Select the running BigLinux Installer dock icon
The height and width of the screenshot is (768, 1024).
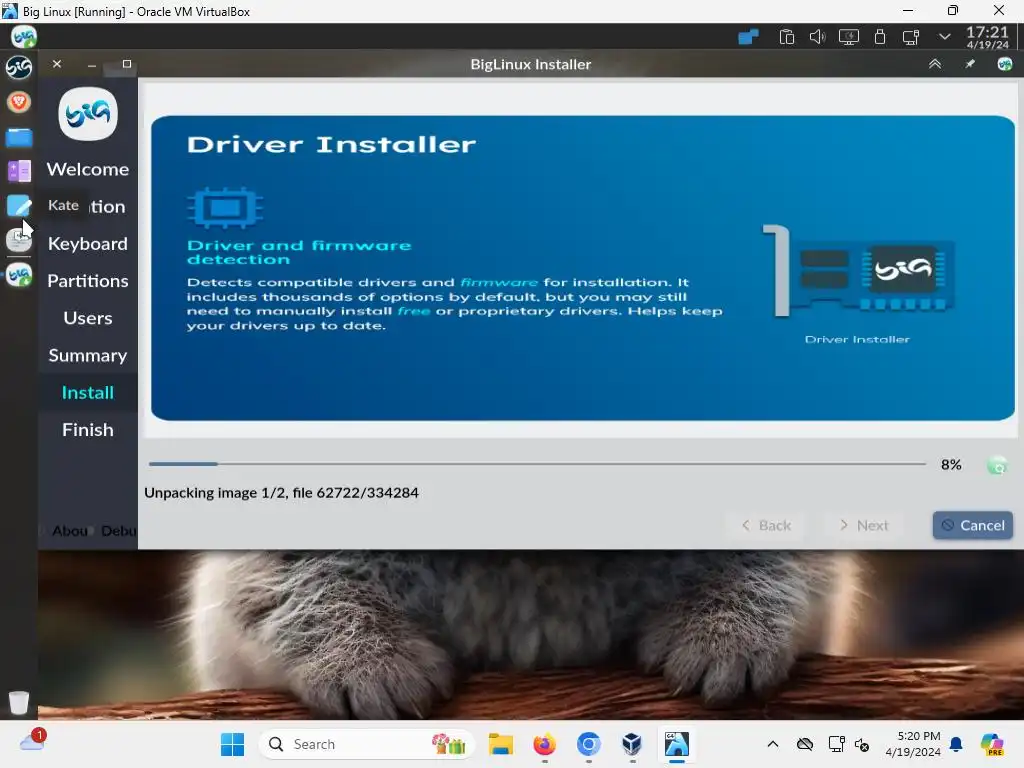click(19, 275)
